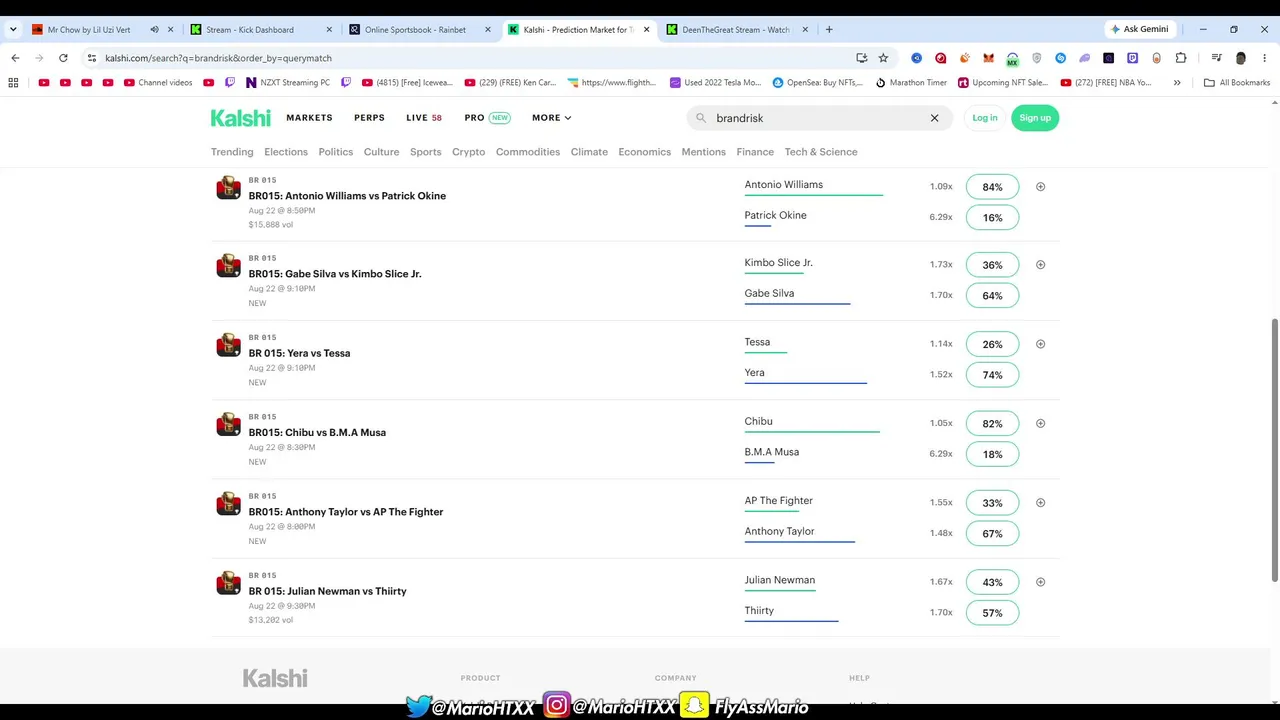Open the Chrome profile avatar
This screenshot has height=720, width=1280.
pos(1241,58)
